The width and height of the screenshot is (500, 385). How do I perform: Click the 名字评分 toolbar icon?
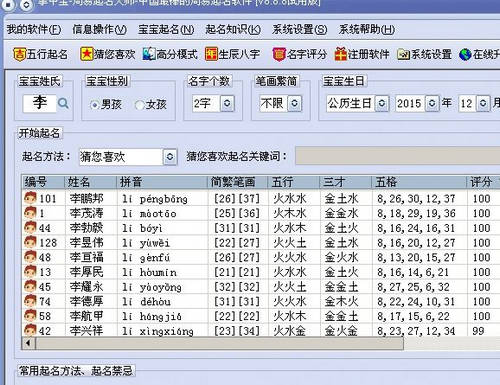pos(279,54)
